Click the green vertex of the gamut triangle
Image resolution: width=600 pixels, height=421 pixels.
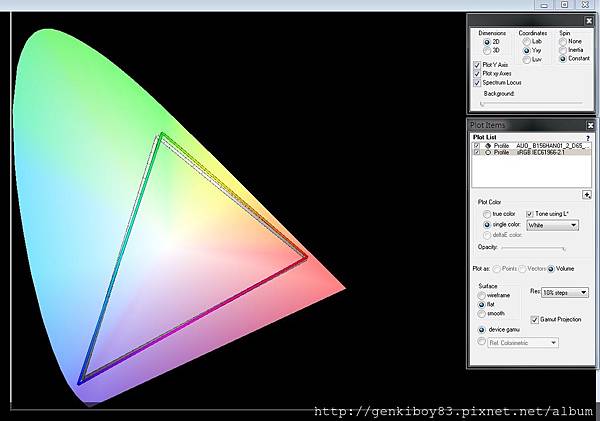point(162,134)
